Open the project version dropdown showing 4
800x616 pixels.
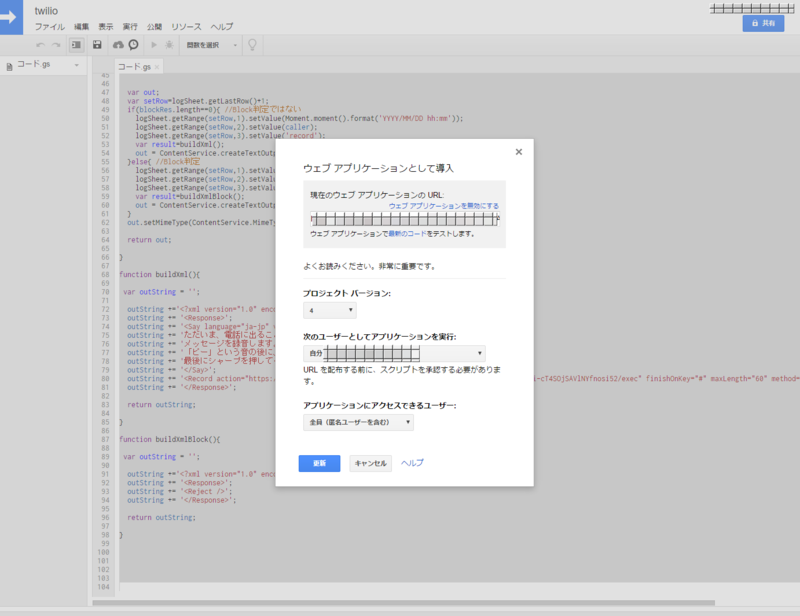pyautogui.click(x=330, y=310)
